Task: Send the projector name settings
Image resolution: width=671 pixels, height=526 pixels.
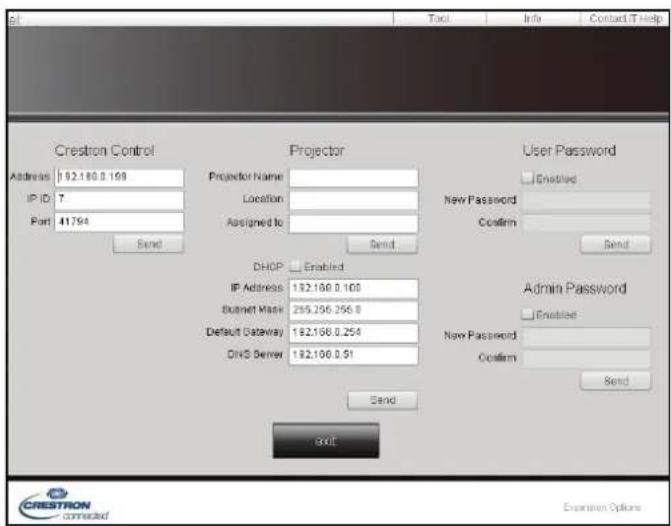Action: pyautogui.click(x=382, y=244)
